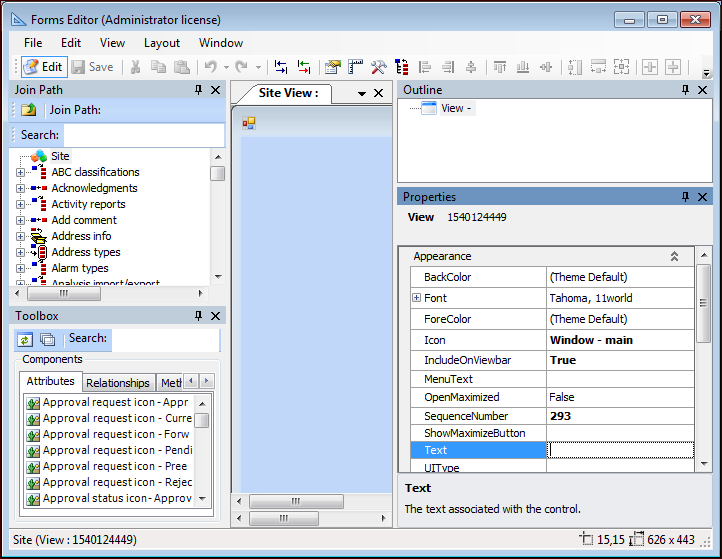Click the Text property input field
The image size is (722, 559).
620,450
